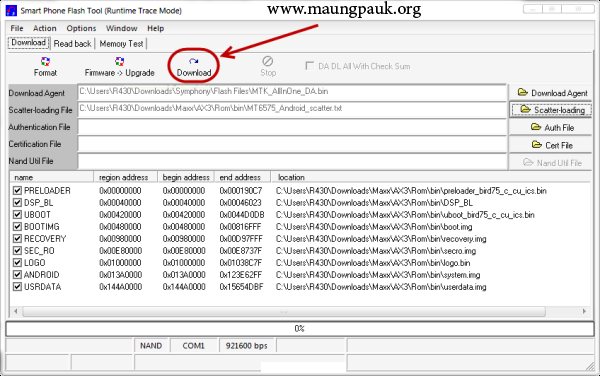The height and width of the screenshot is (376, 600).
Task: Click the Nand Util File input field
Action: tap(292, 161)
